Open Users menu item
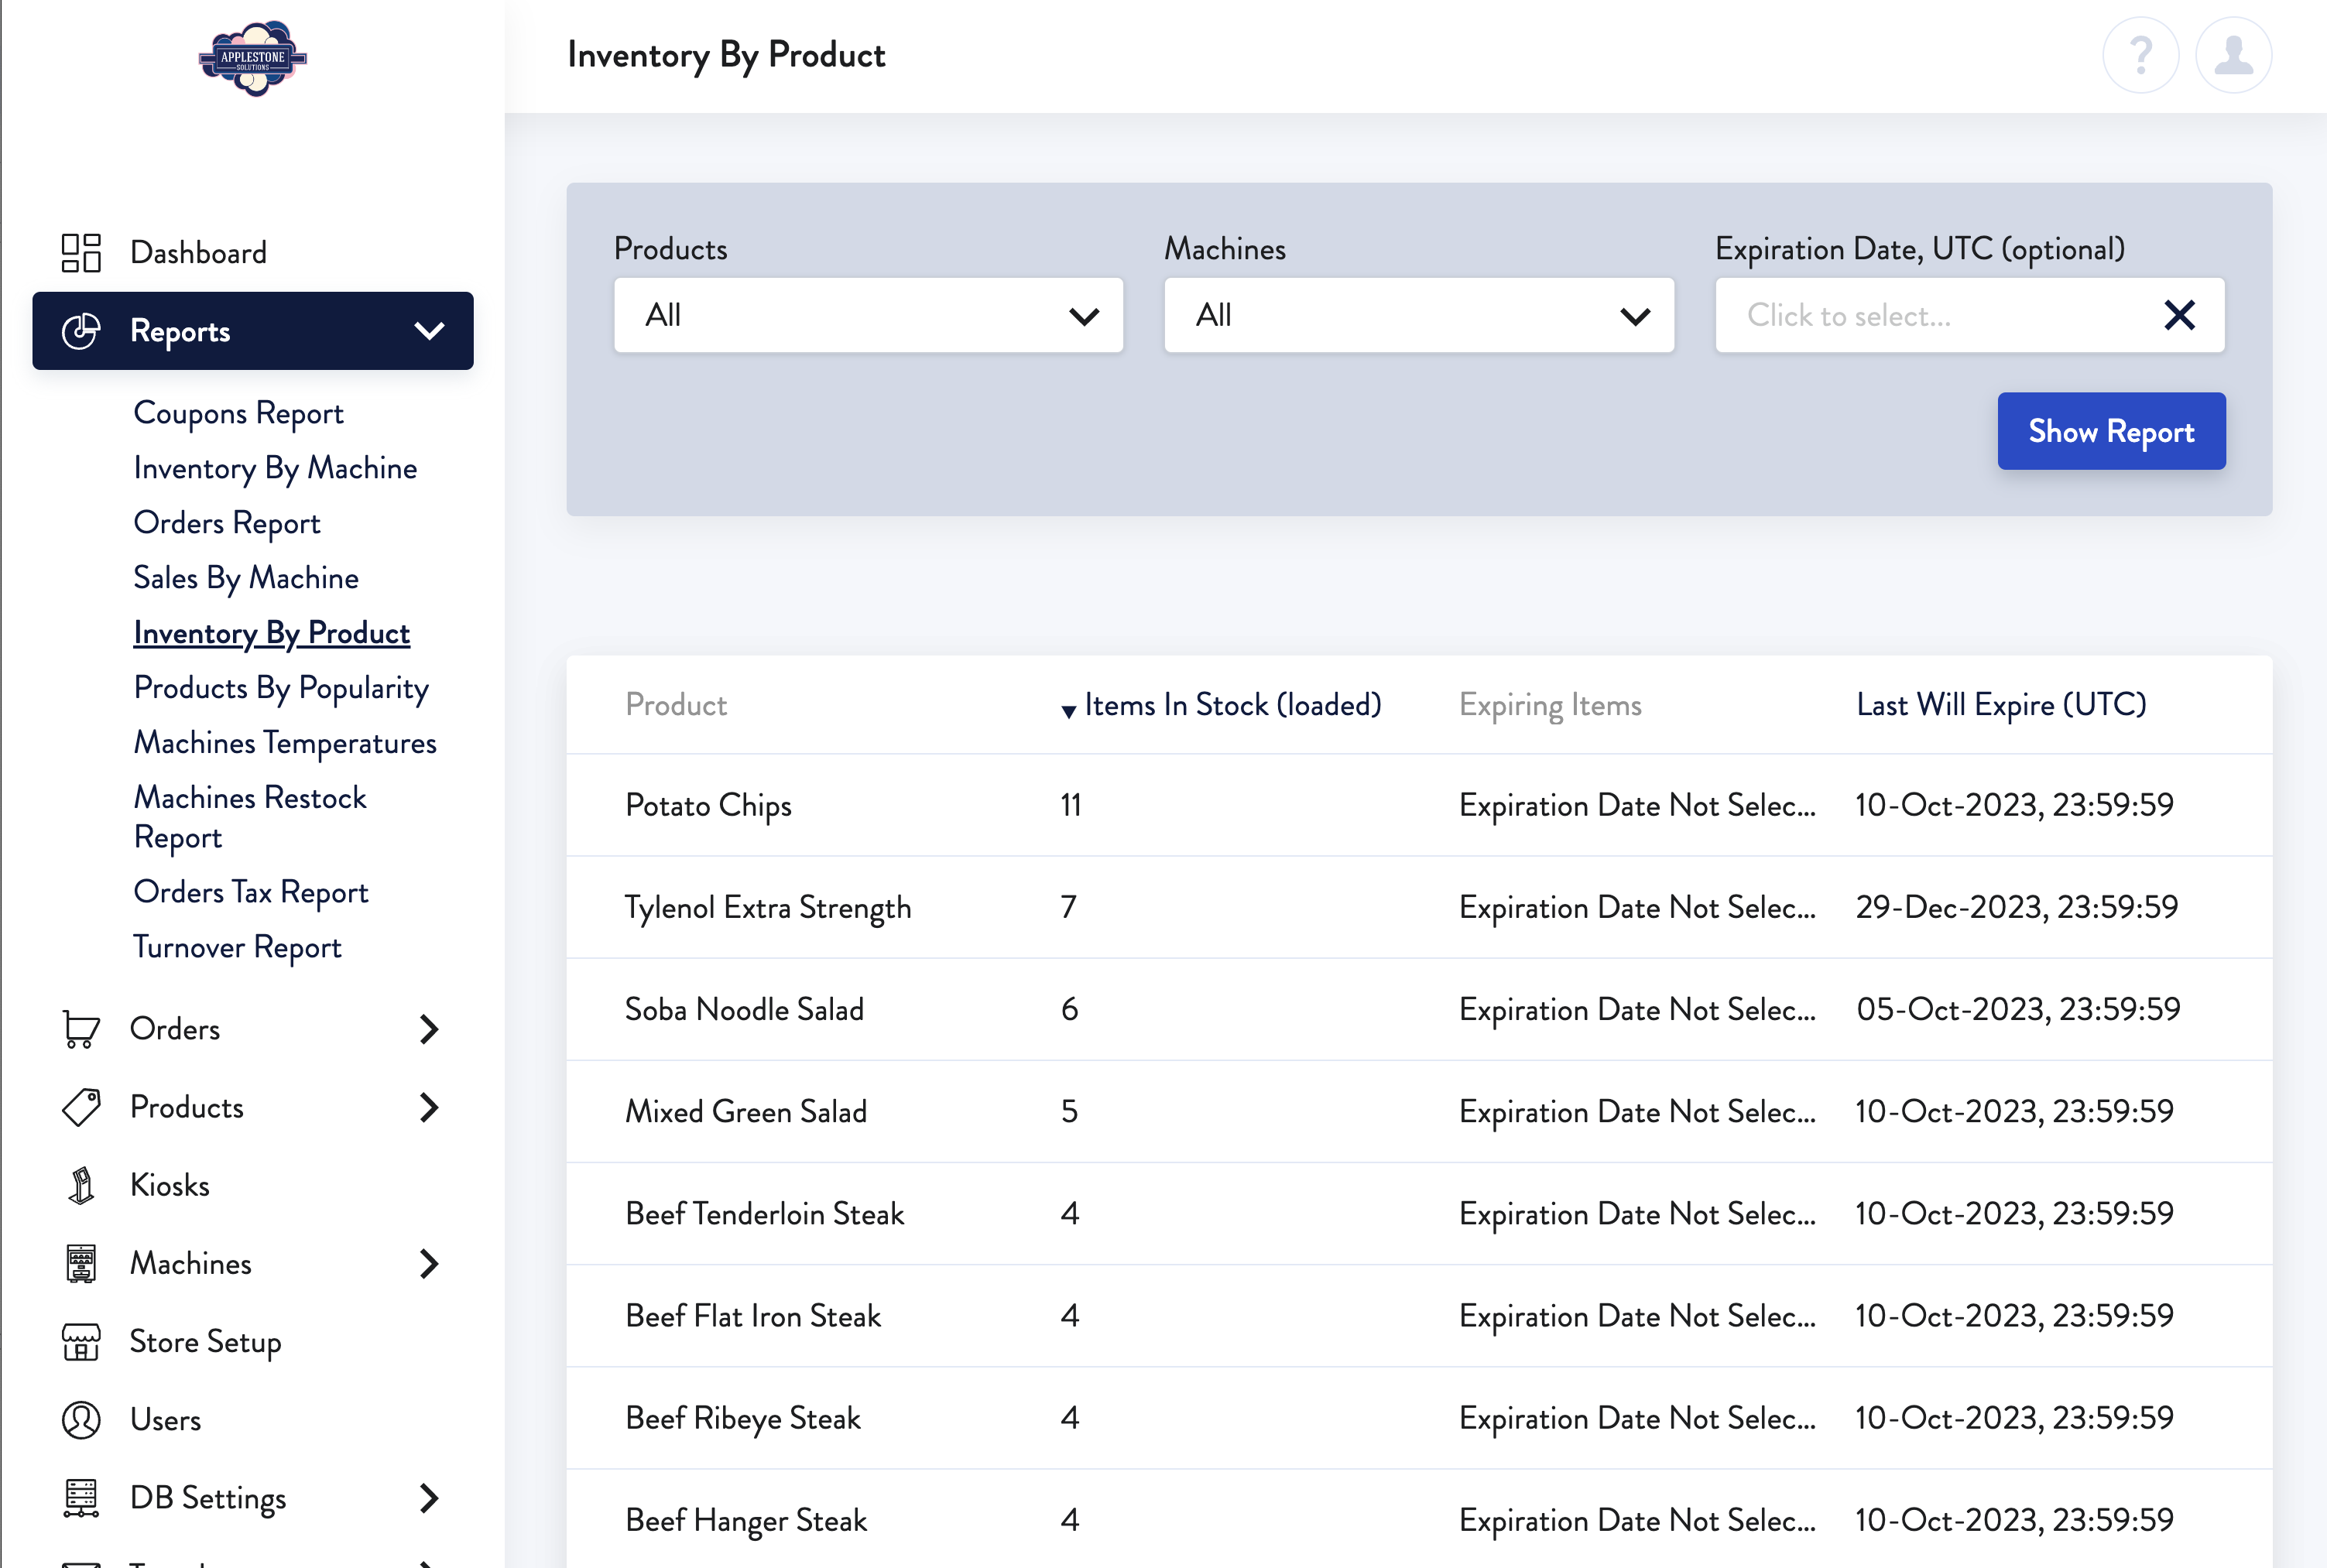This screenshot has height=1568, width=2327. point(165,1419)
